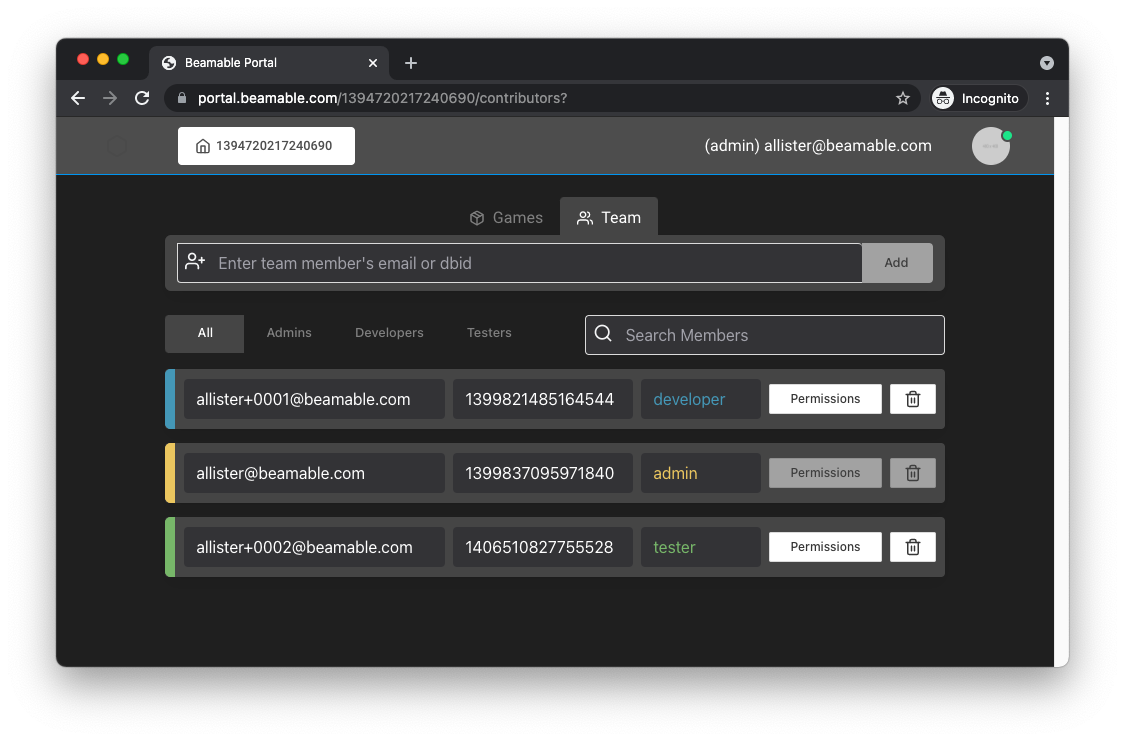Click the ID 1399837095971840
The width and height of the screenshot is (1125, 741).
tap(542, 473)
